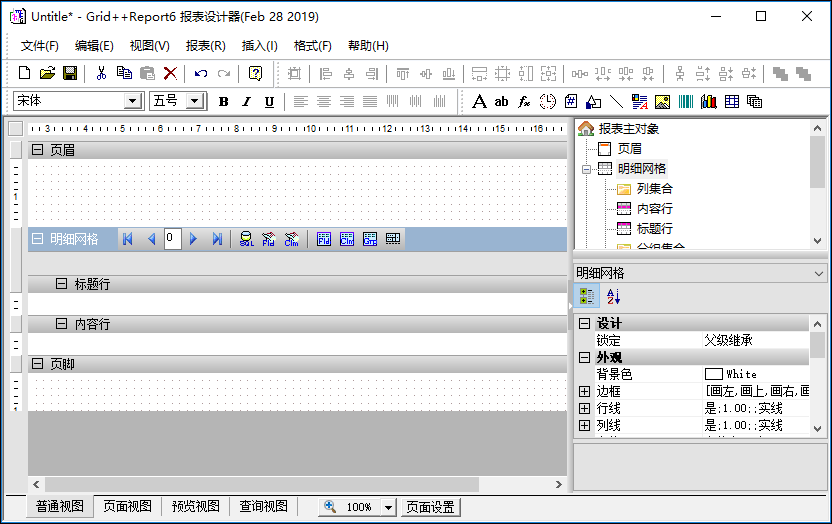Screen dimensions: 832x524
Task: Insert picture box icon
Action: click(x=662, y=101)
